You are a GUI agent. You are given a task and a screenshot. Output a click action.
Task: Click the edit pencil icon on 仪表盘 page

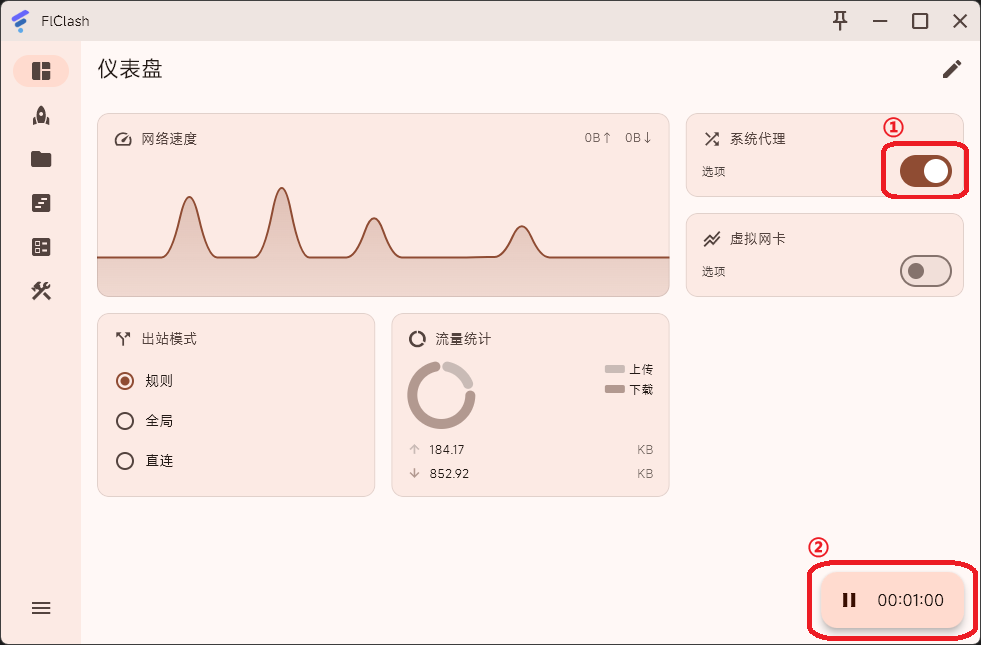pyautogui.click(x=951, y=69)
